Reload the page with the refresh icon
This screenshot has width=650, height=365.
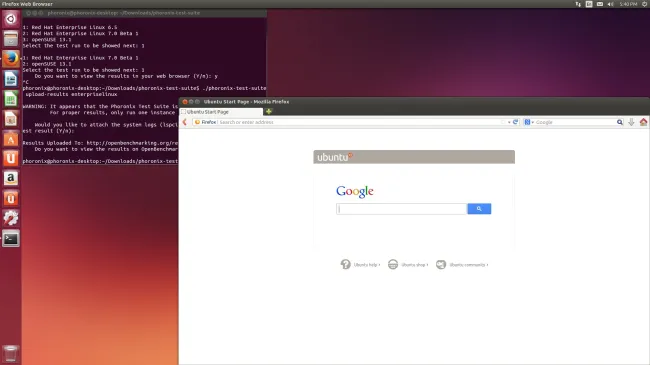coord(515,122)
